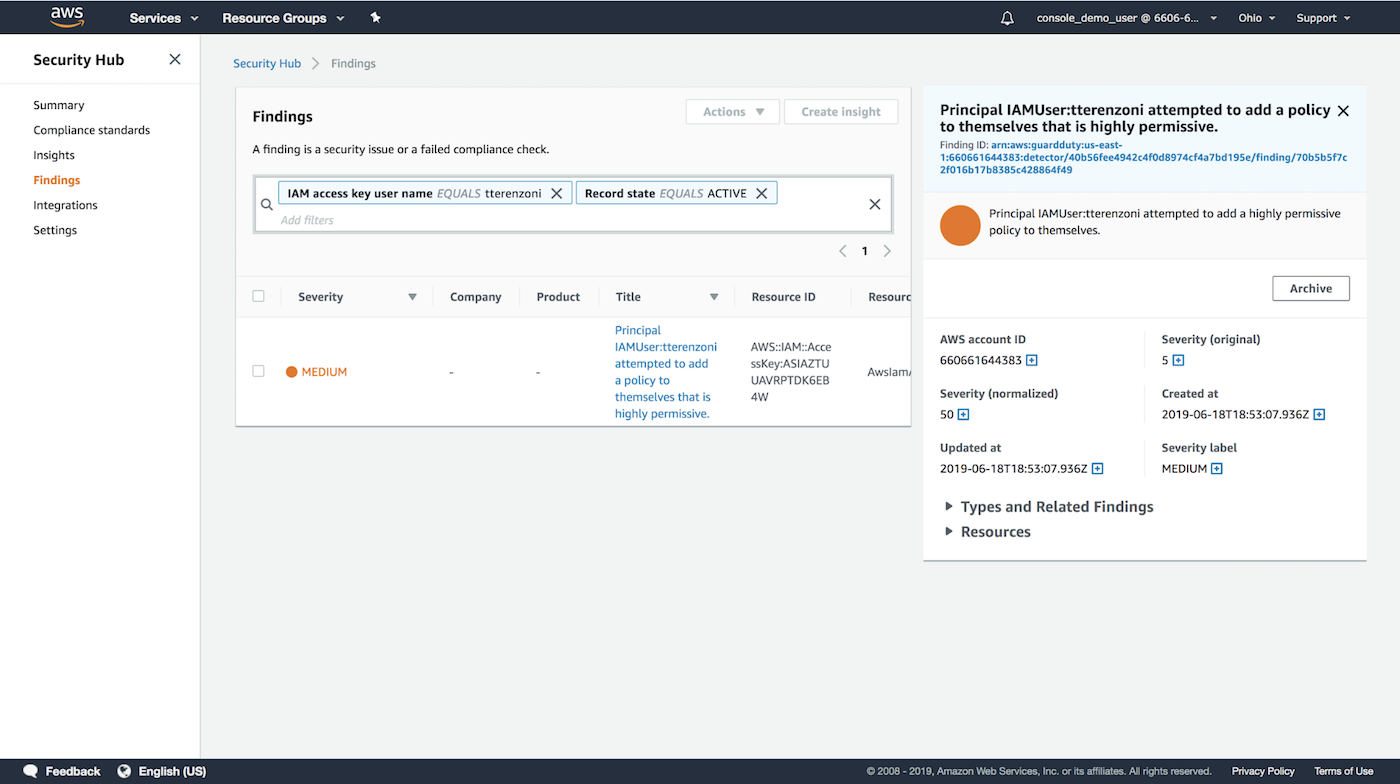Add filter for Severity label MEDIUM
Viewport: 1400px width, 784px height.
pyautogui.click(x=1217, y=469)
